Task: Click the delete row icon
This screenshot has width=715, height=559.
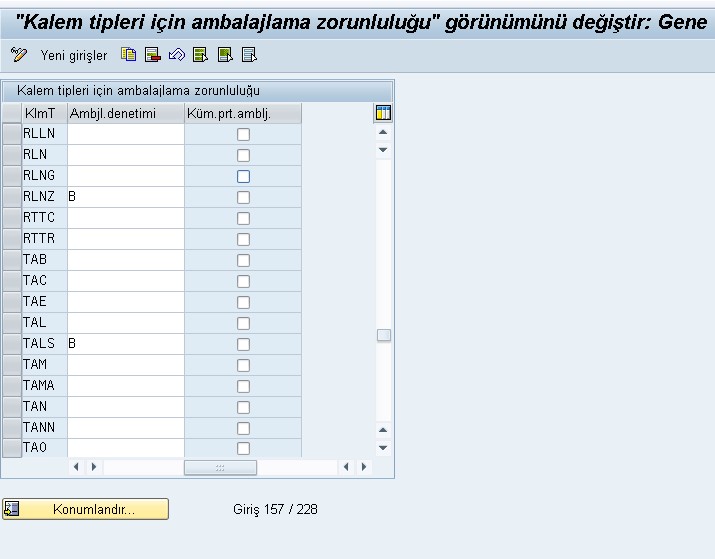Action: (x=153, y=55)
